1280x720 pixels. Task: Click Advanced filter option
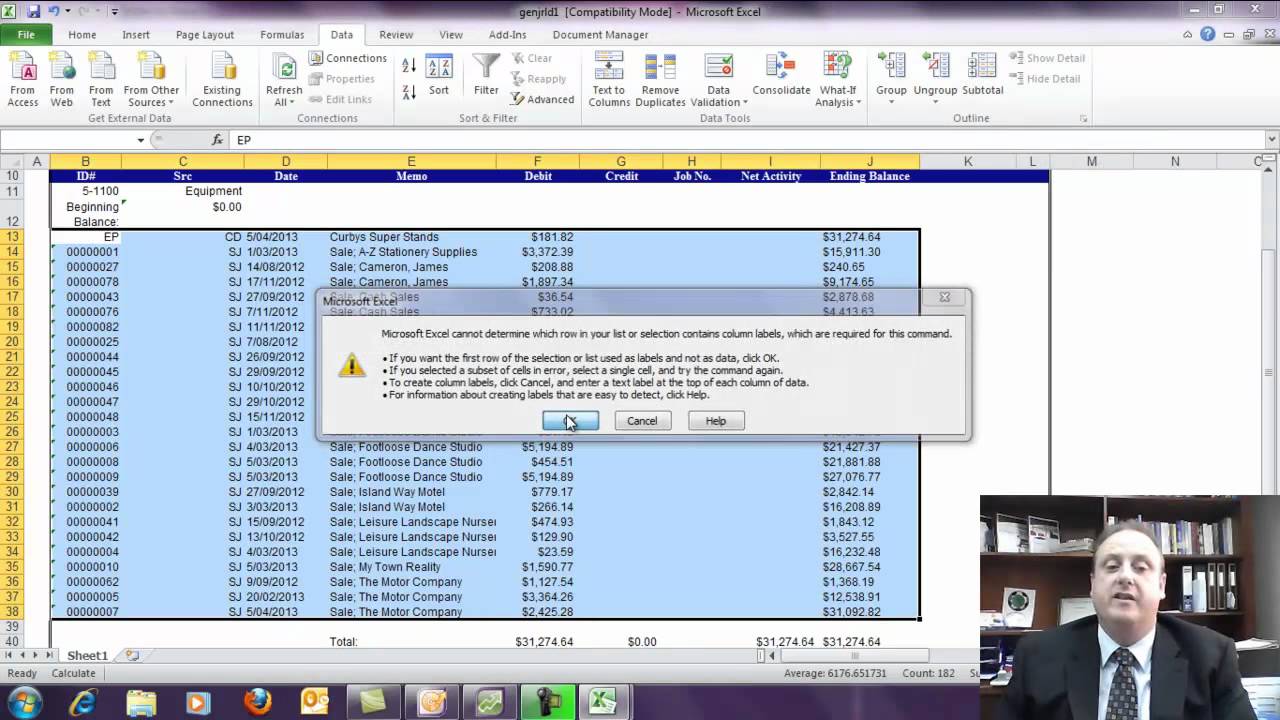pyautogui.click(x=542, y=99)
